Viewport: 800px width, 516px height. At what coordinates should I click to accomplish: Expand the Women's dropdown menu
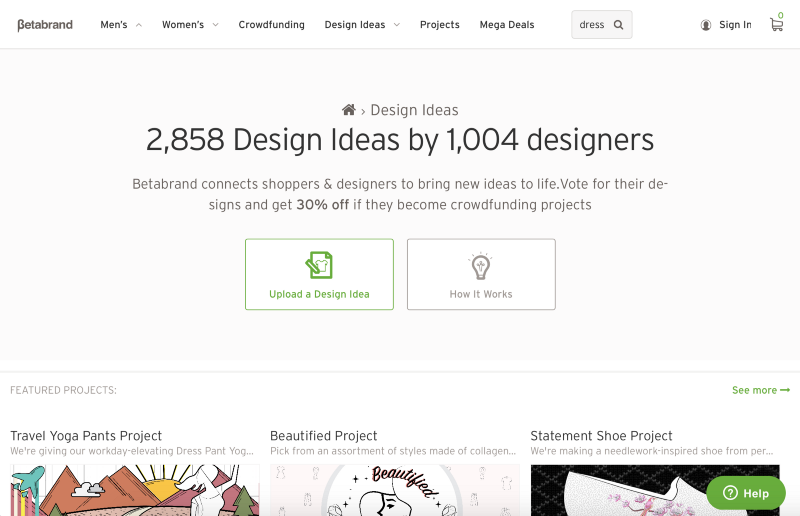tap(190, 25)
